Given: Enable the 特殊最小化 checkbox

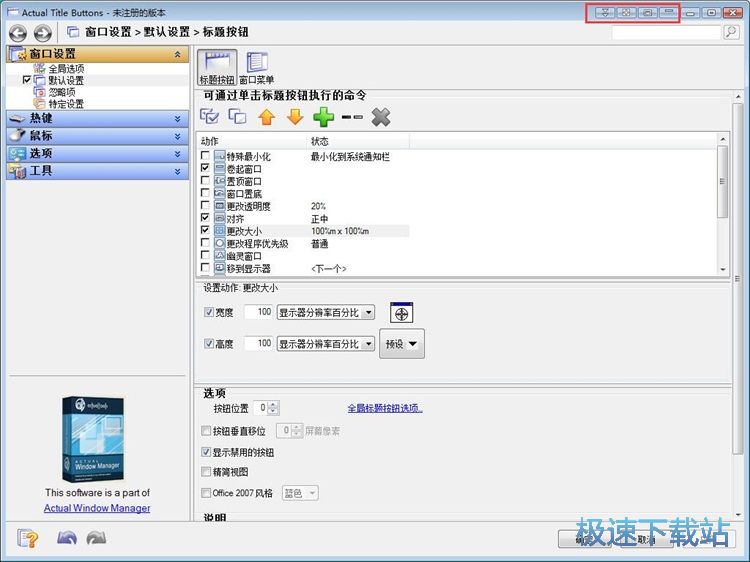Looking at the screenshot, I should [x=205, y=155].
